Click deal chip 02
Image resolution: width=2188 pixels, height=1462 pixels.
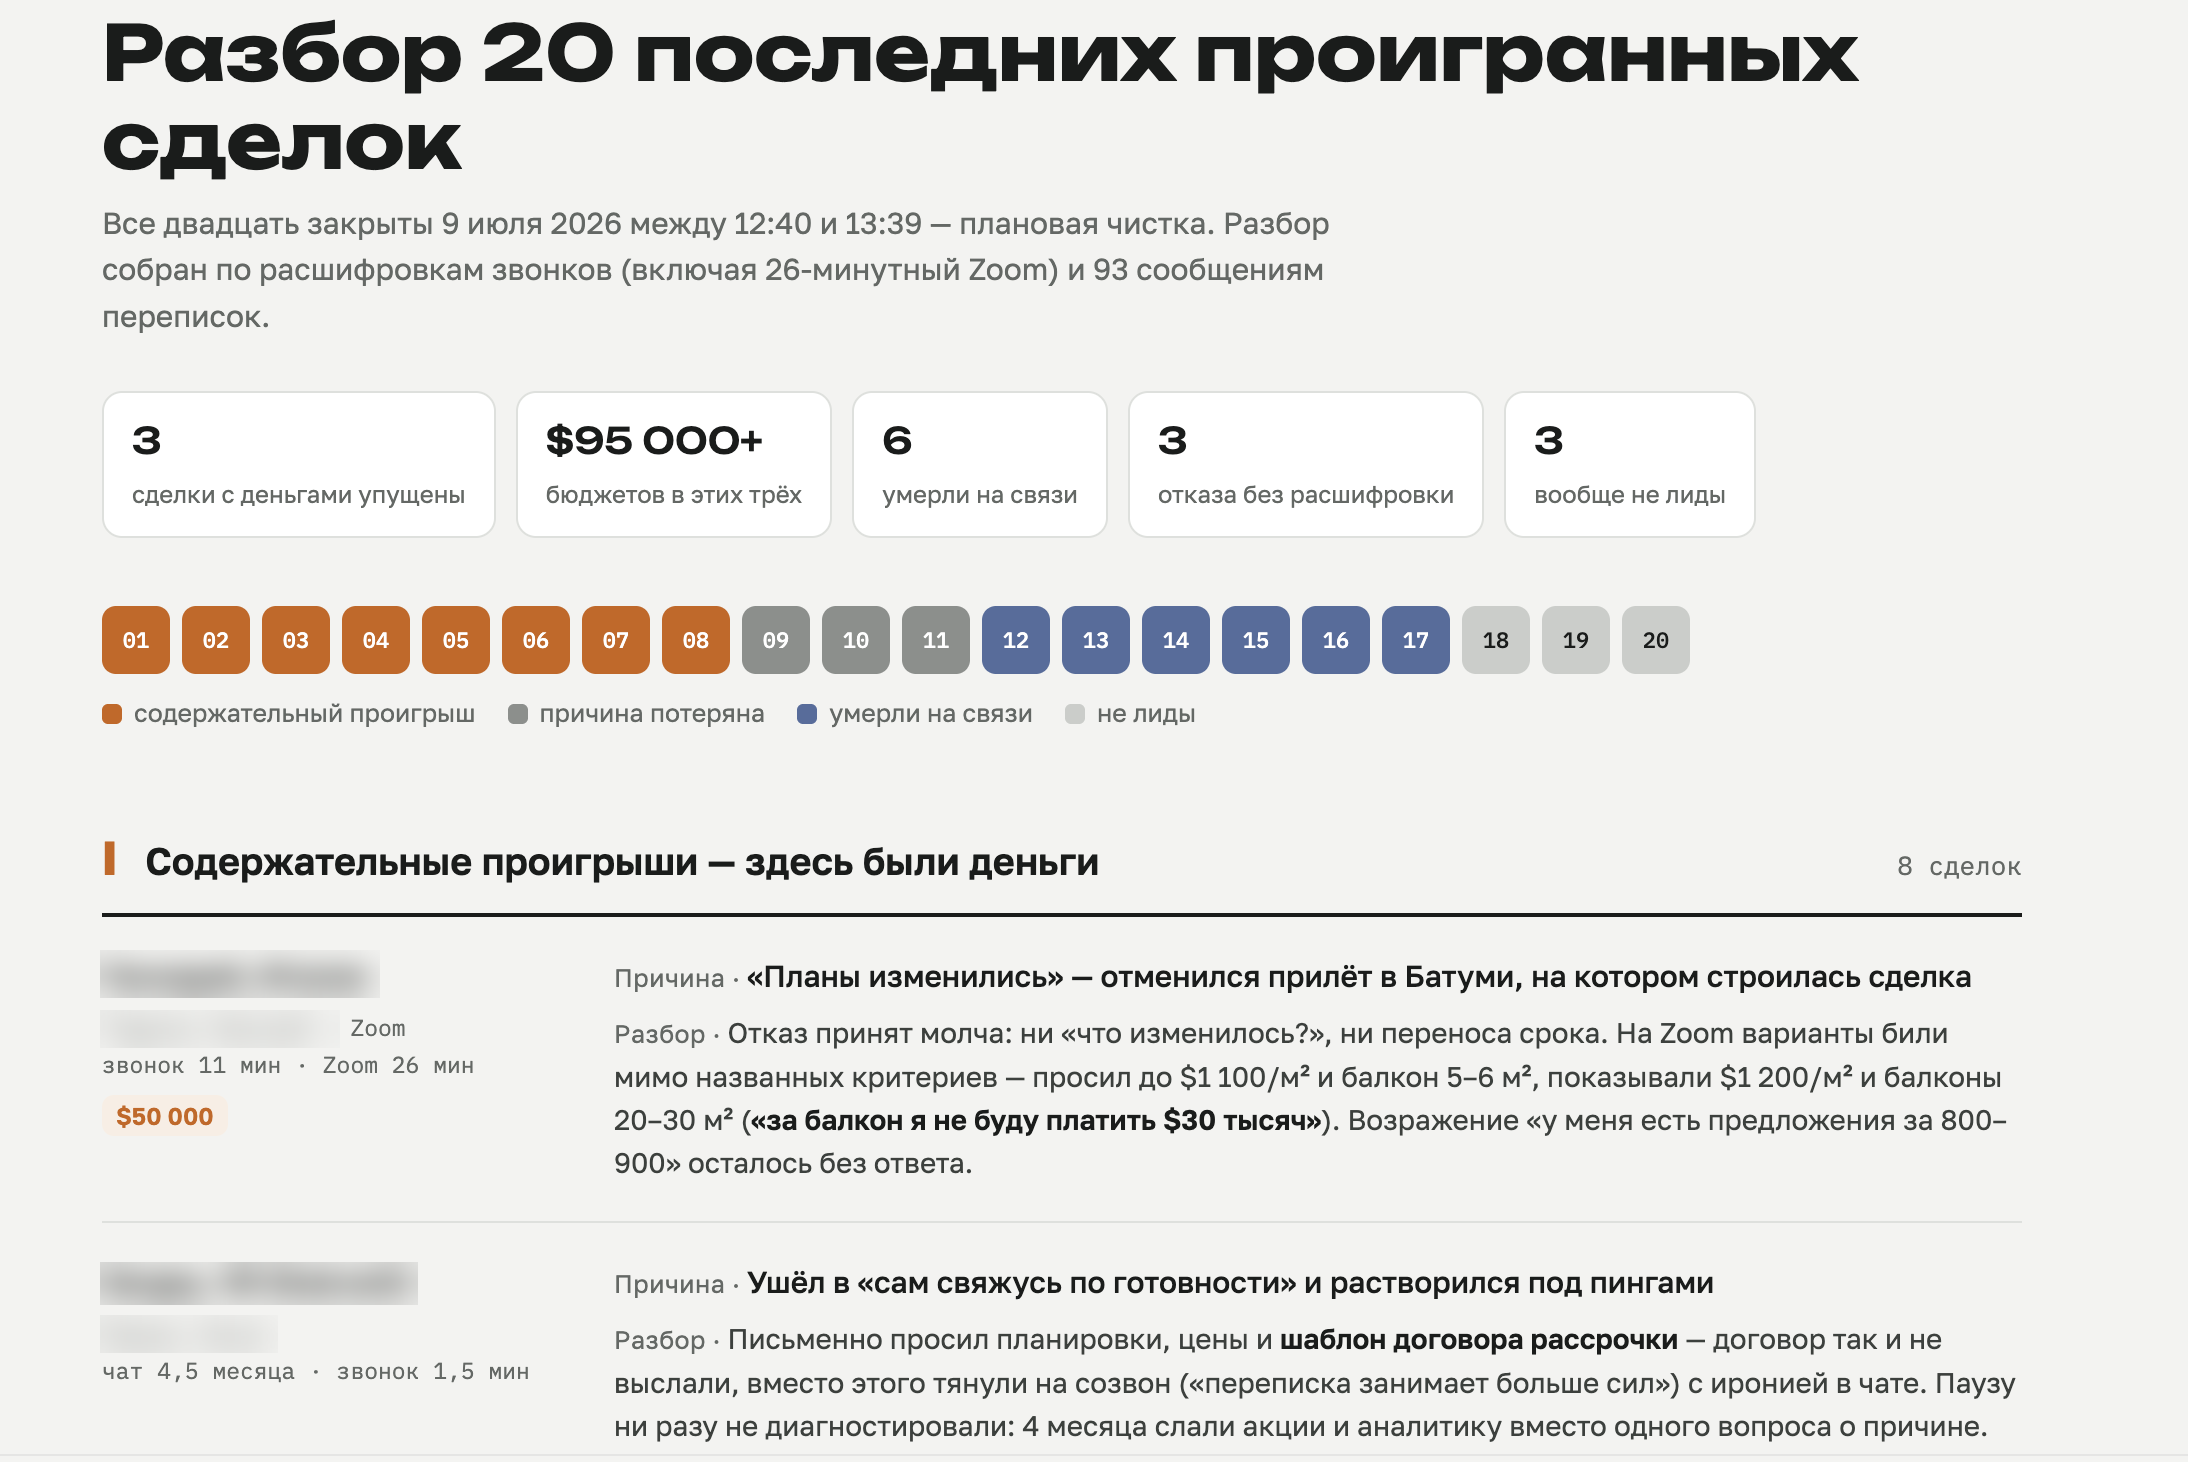[216, 640]
